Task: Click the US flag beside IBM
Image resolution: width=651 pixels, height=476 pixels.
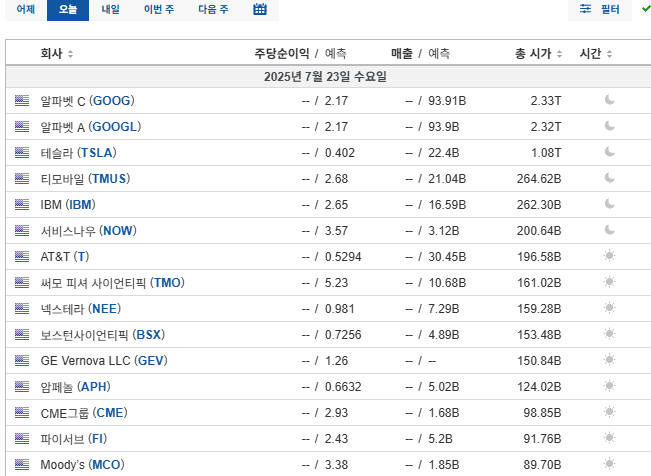Action: click(22, 204)
